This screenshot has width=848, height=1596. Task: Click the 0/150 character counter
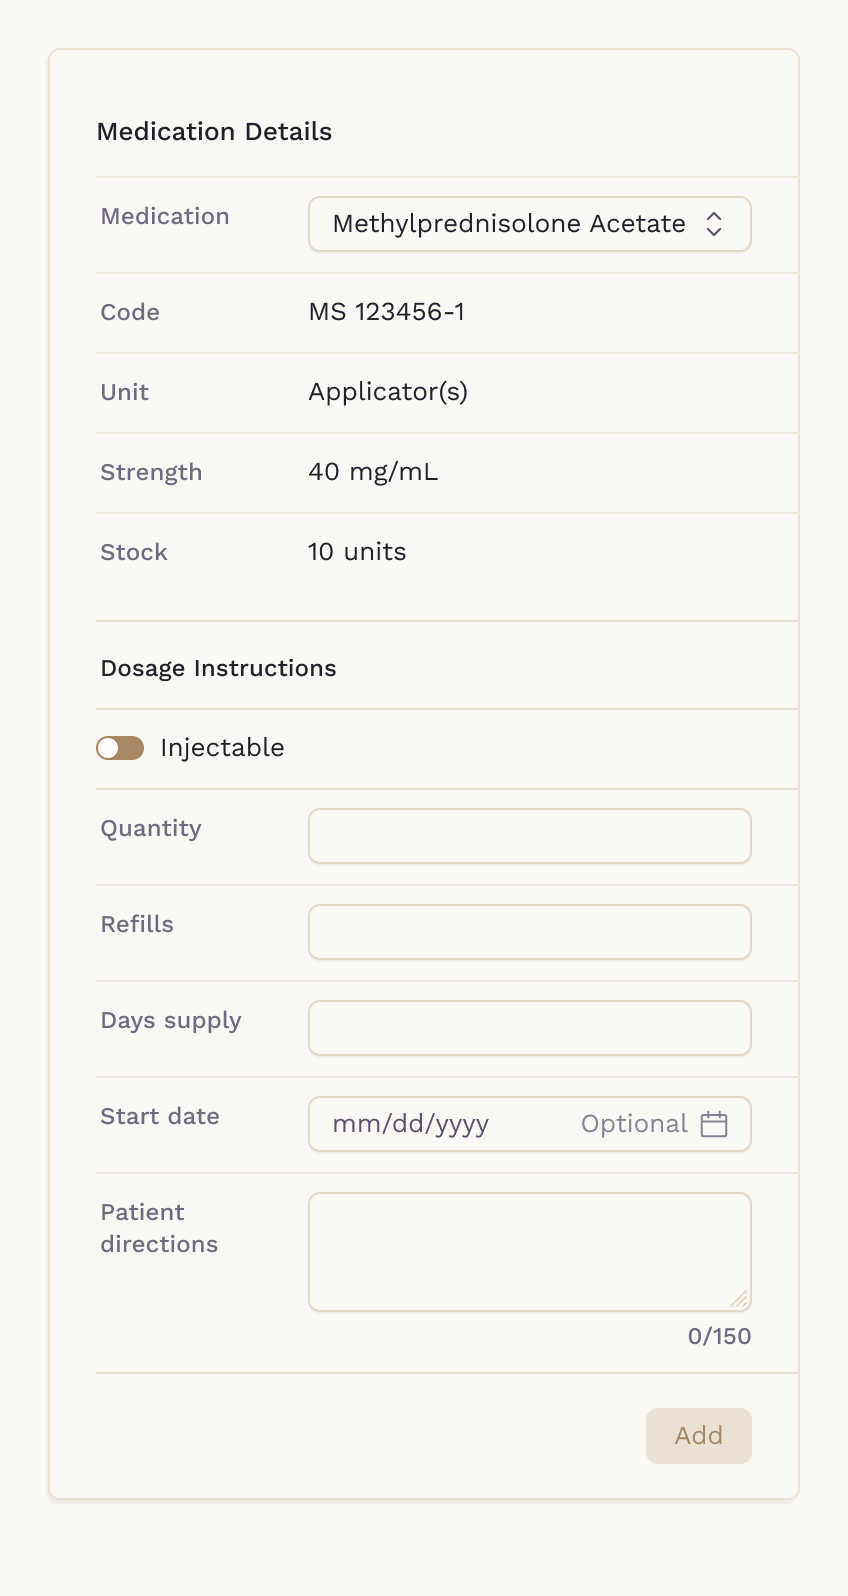720,1336
